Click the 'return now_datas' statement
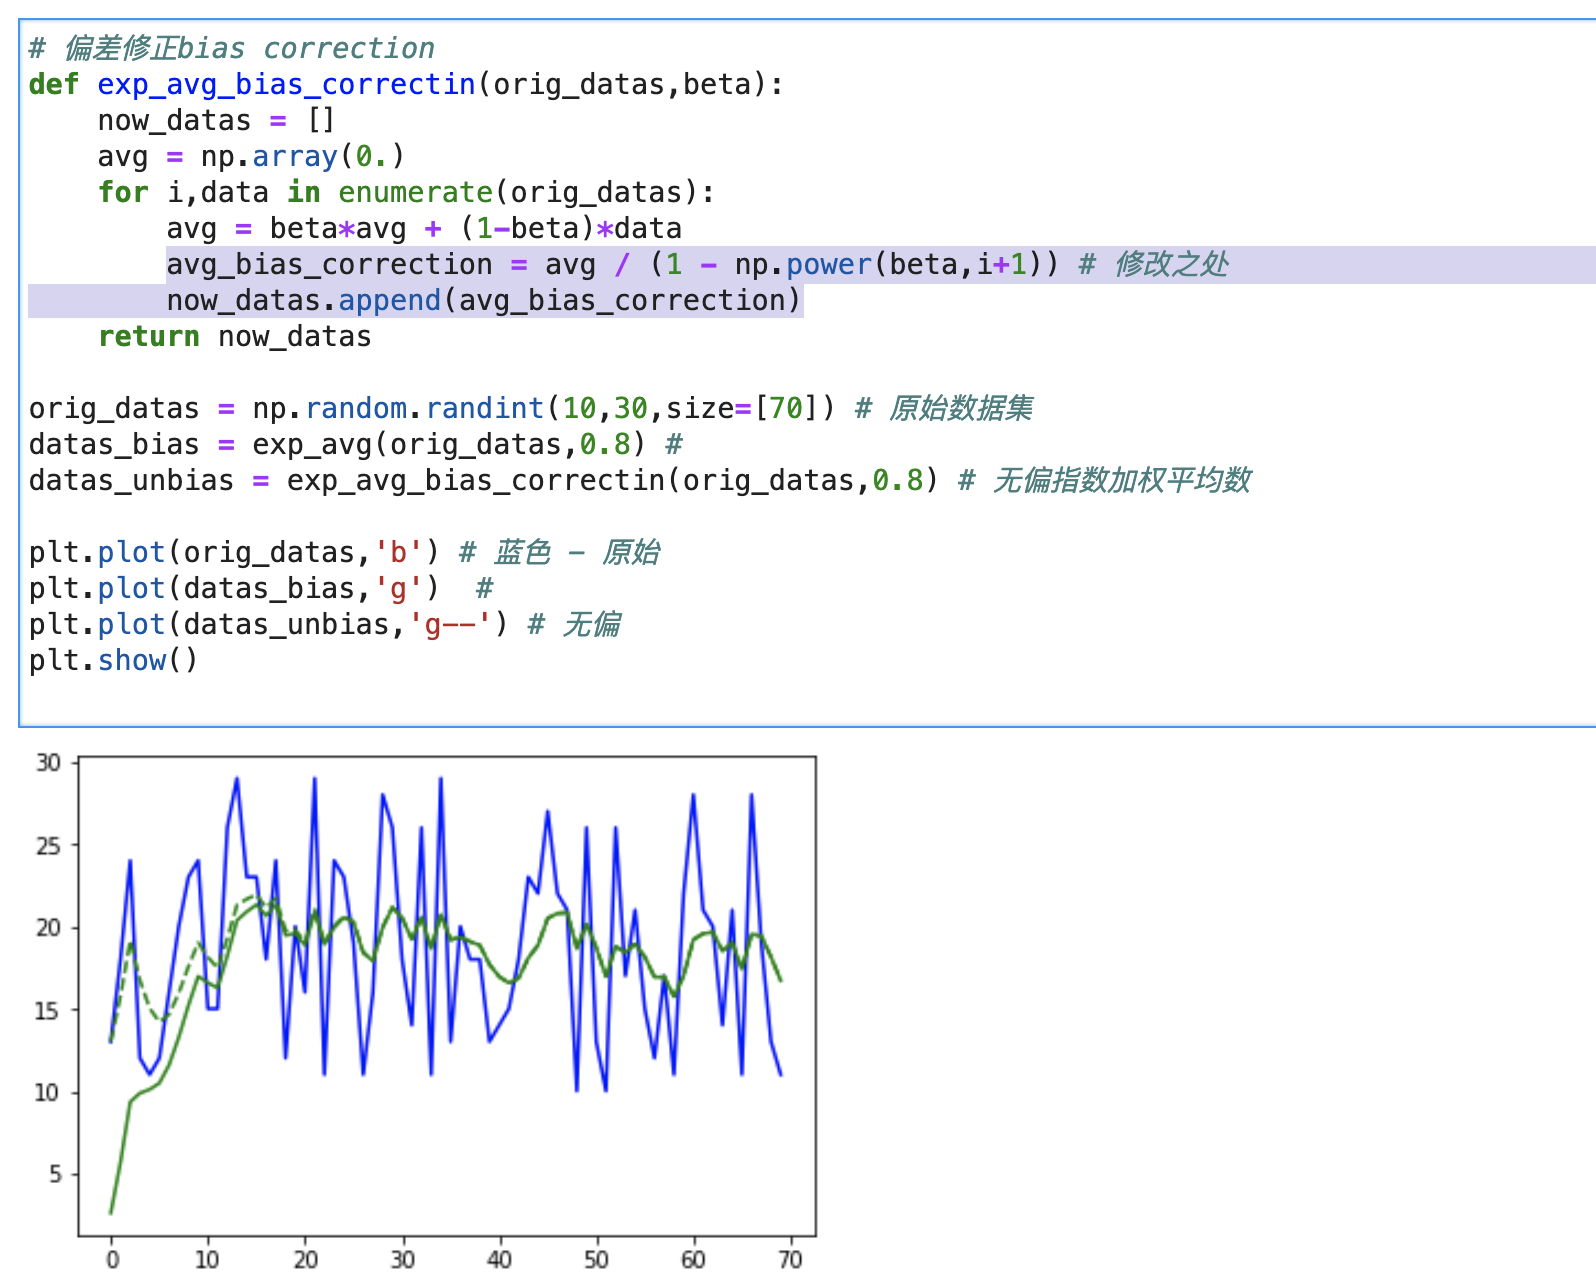This screenshot has height=1284, width=1596. pyautogui.click(x=234, y=336)
